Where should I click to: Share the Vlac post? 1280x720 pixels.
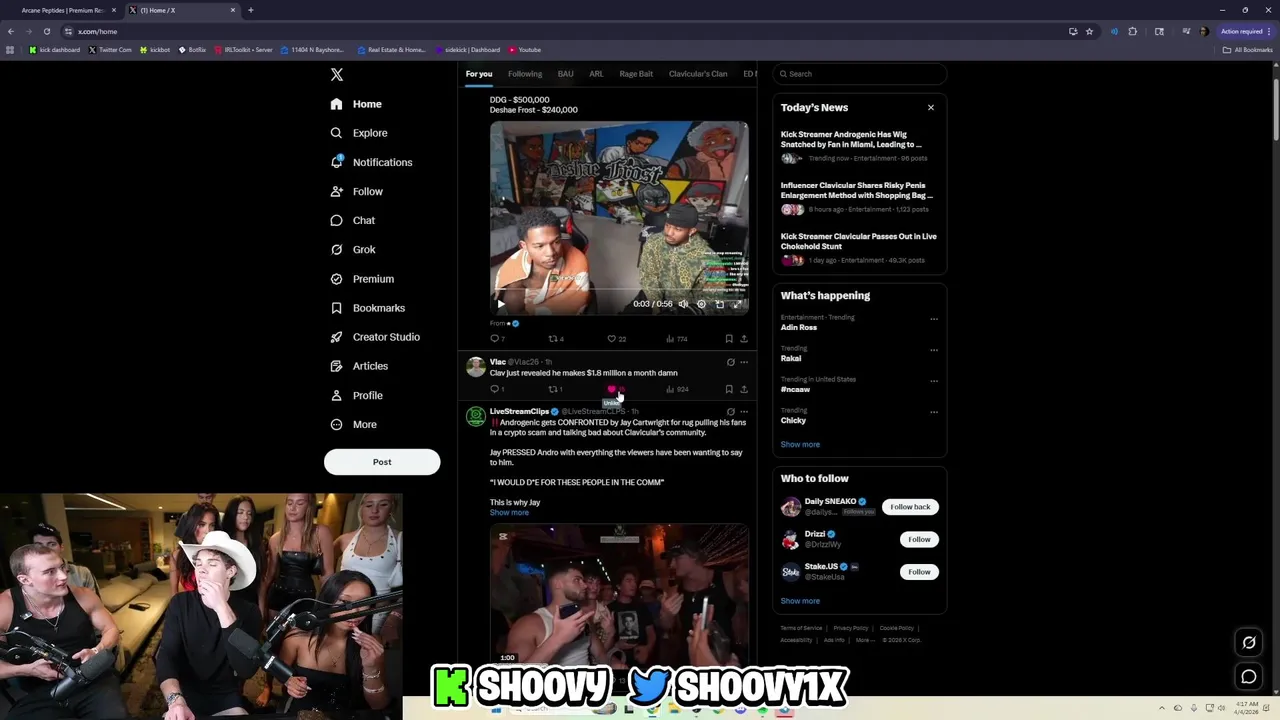click(743, 389)
